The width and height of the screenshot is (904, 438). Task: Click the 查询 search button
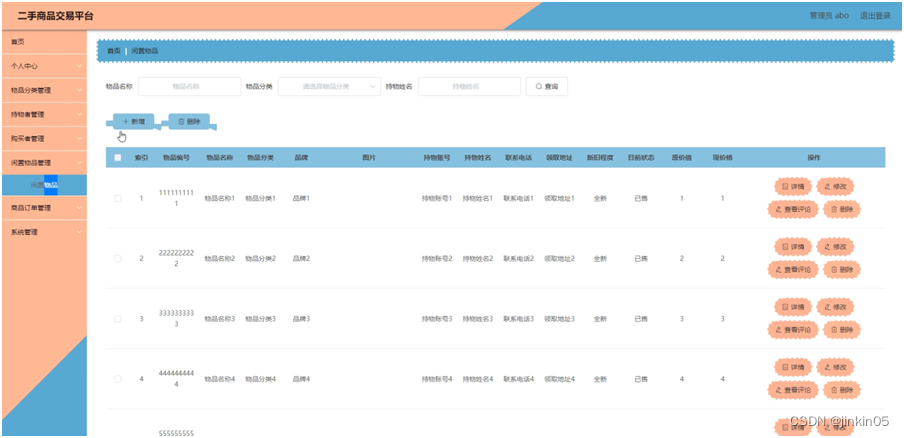(x=547, y=86)
